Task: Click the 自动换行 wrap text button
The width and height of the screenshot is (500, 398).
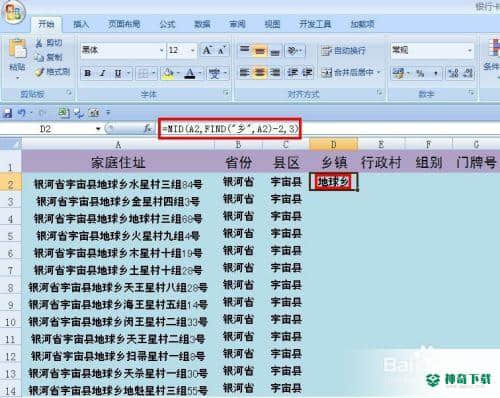Action: (x=343, y=51)
